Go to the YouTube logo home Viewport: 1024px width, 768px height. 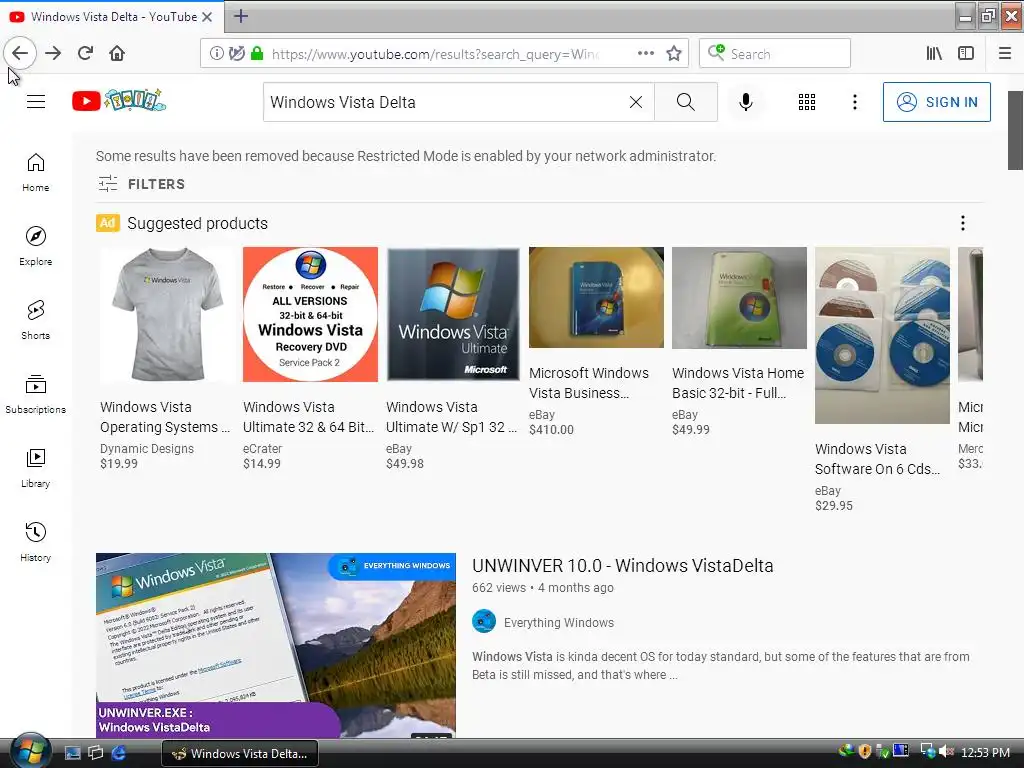click(119, 101)
